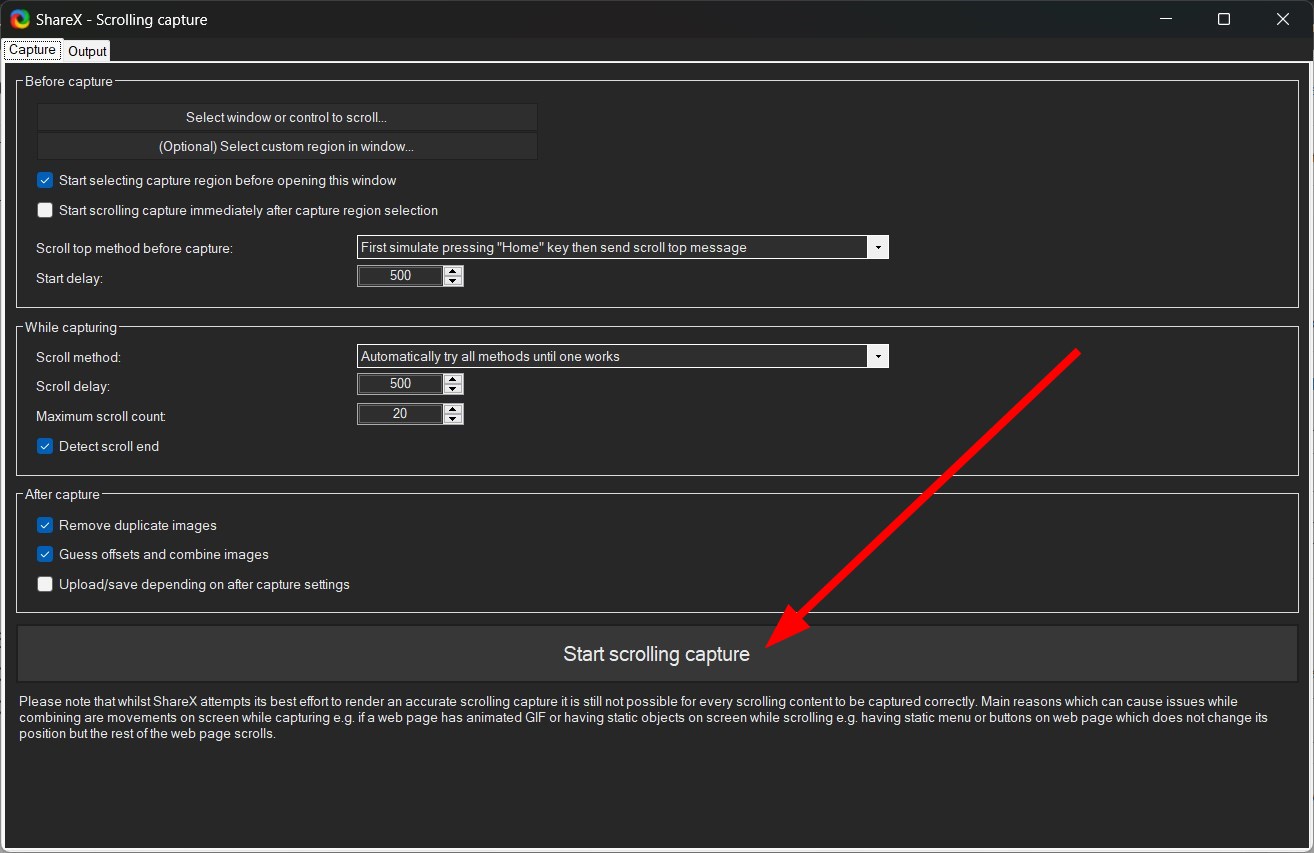Click the 'Scroll method:' label
Image resolution: width=1314 pixels, height=853 pixels.
pyautogui.click(x=78, y=357)
